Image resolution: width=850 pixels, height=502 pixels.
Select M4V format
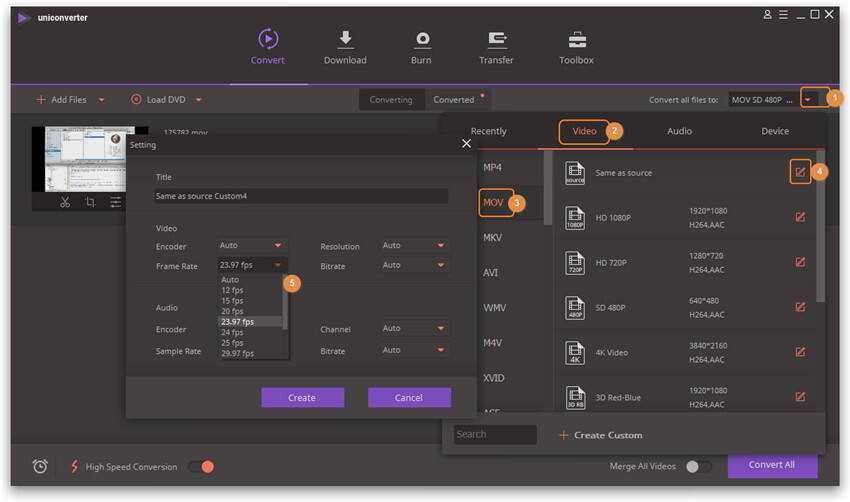(493, 343)
